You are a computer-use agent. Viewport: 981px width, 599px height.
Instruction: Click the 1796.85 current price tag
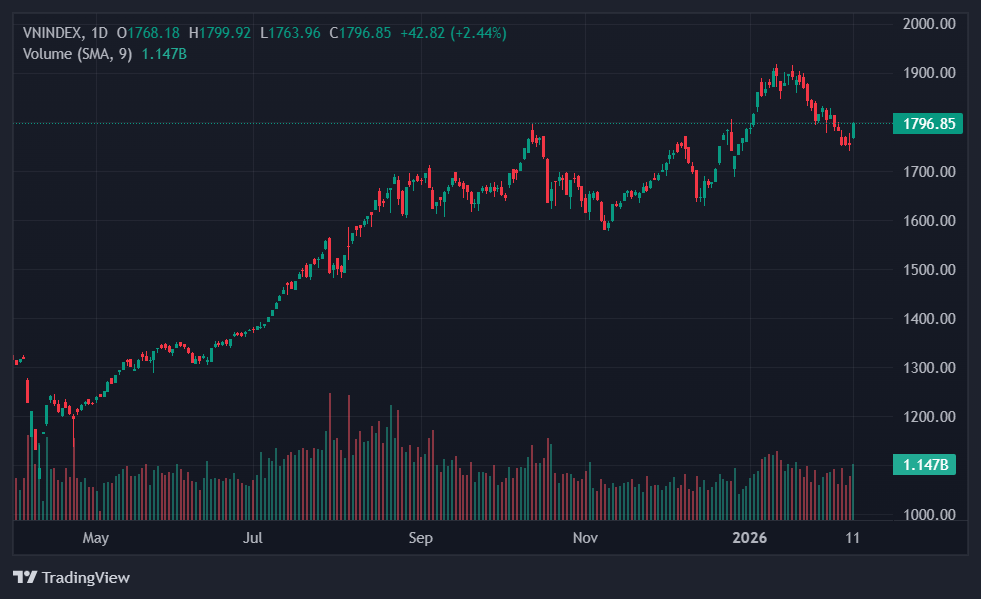pyautogui.click(x=929, y=124)
